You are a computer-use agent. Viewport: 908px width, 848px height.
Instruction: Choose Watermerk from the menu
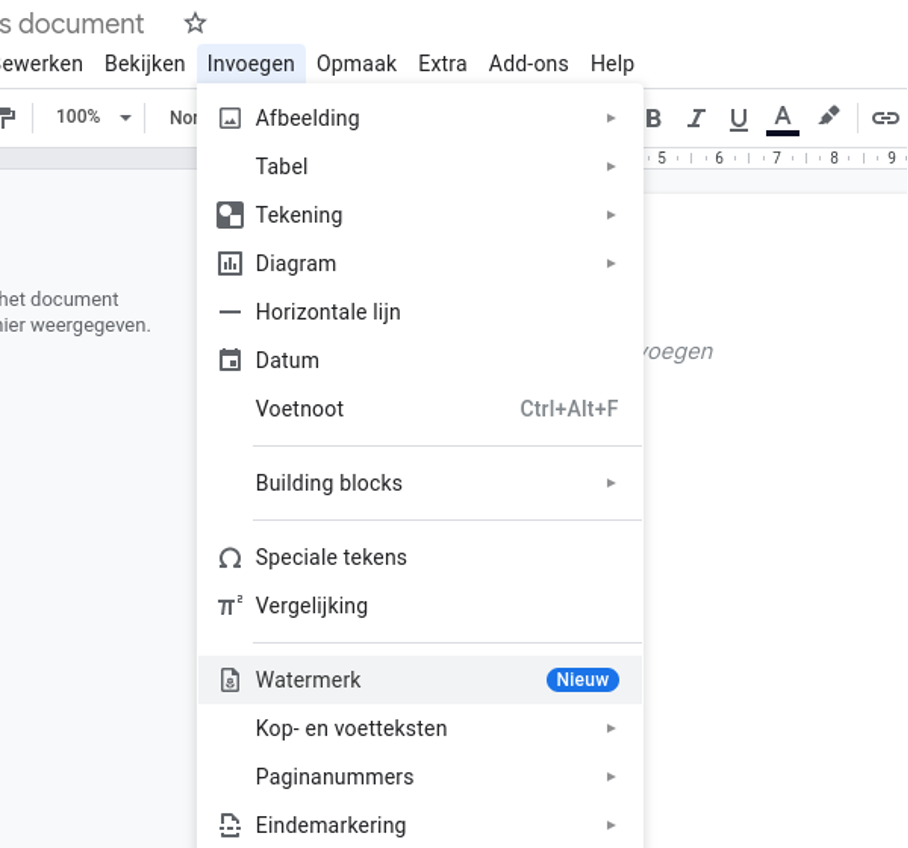coord(308,680)
